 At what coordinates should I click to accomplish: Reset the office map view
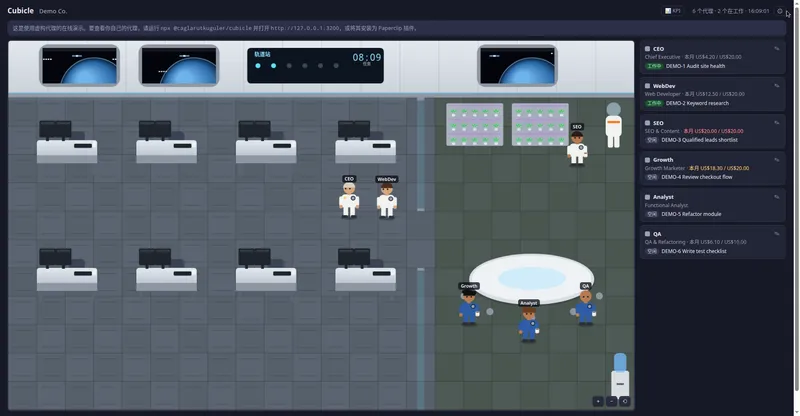624,401
